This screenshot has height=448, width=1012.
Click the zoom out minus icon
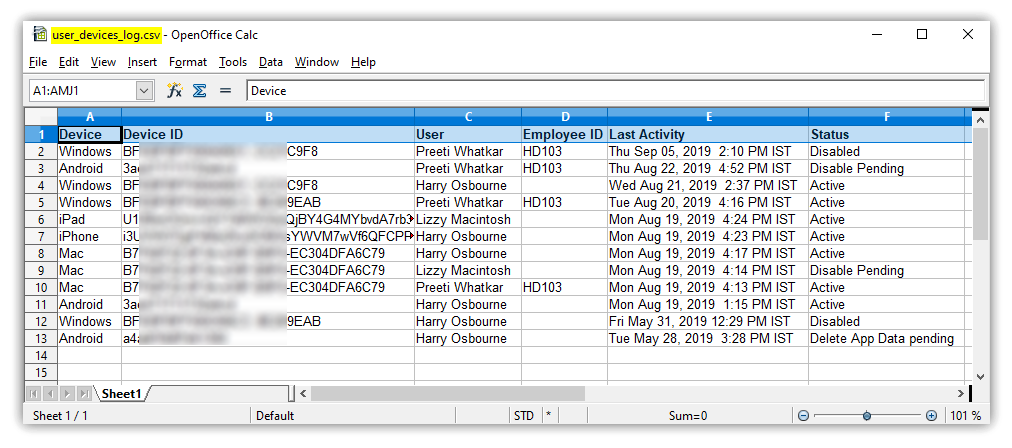(x=803, y=416)
